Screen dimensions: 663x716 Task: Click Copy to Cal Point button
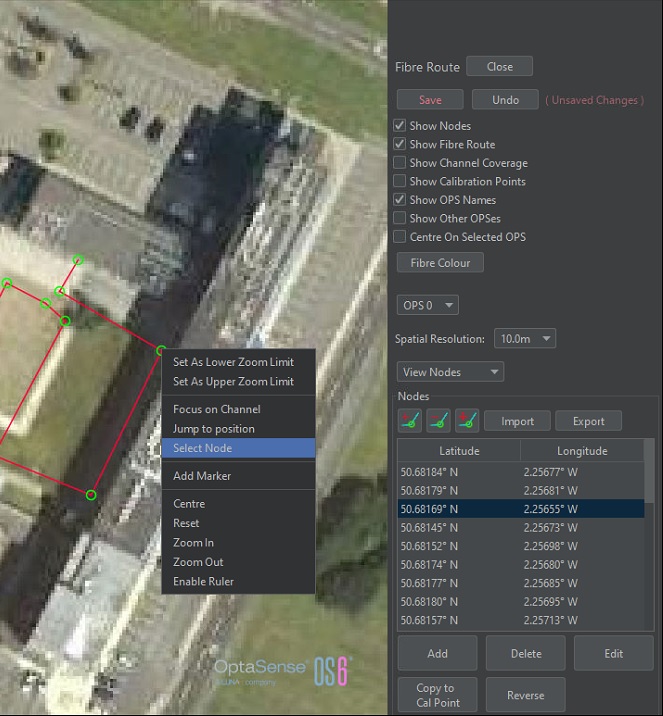[x=437, y=695]
